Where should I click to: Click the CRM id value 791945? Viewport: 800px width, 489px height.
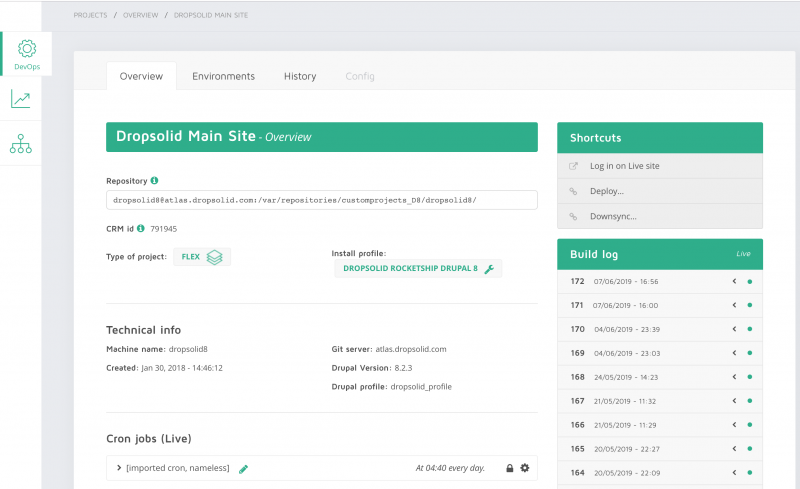click(163, 229)
